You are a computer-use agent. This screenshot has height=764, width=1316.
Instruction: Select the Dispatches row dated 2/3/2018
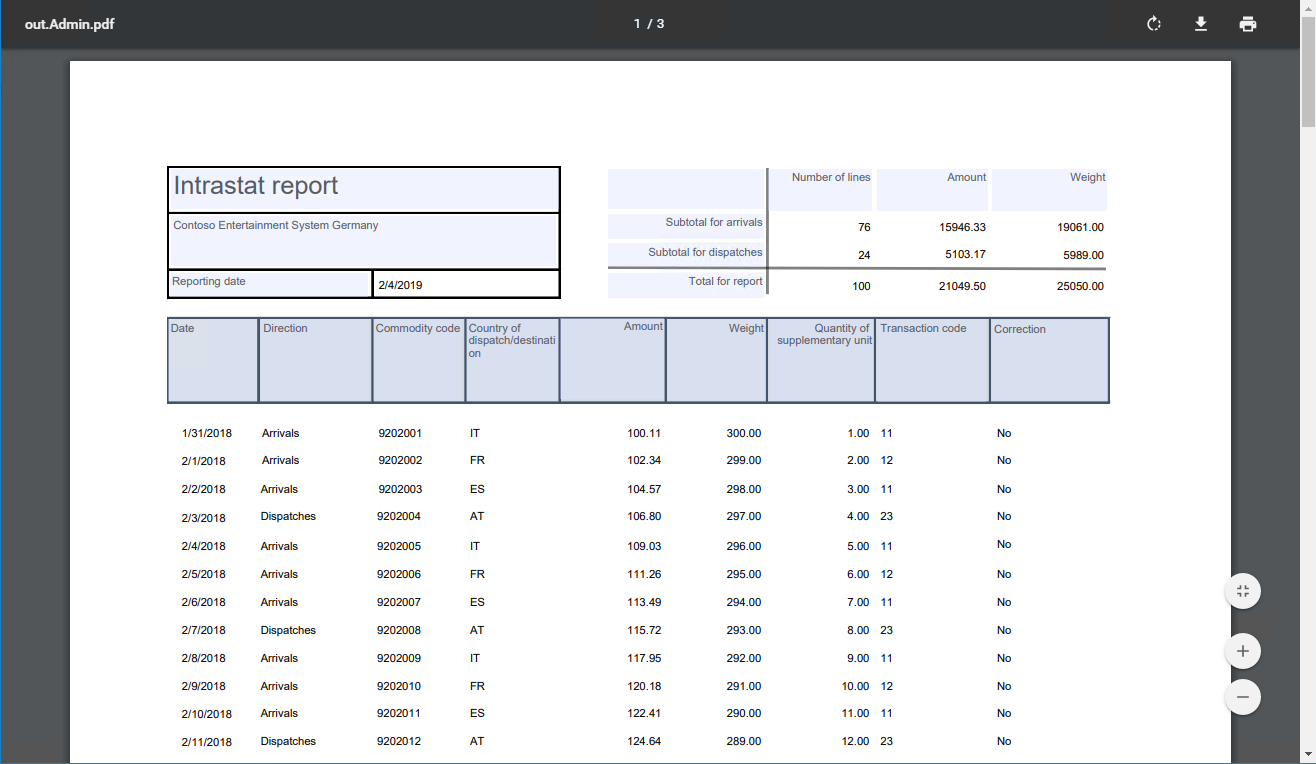click(x=287, y=516)
